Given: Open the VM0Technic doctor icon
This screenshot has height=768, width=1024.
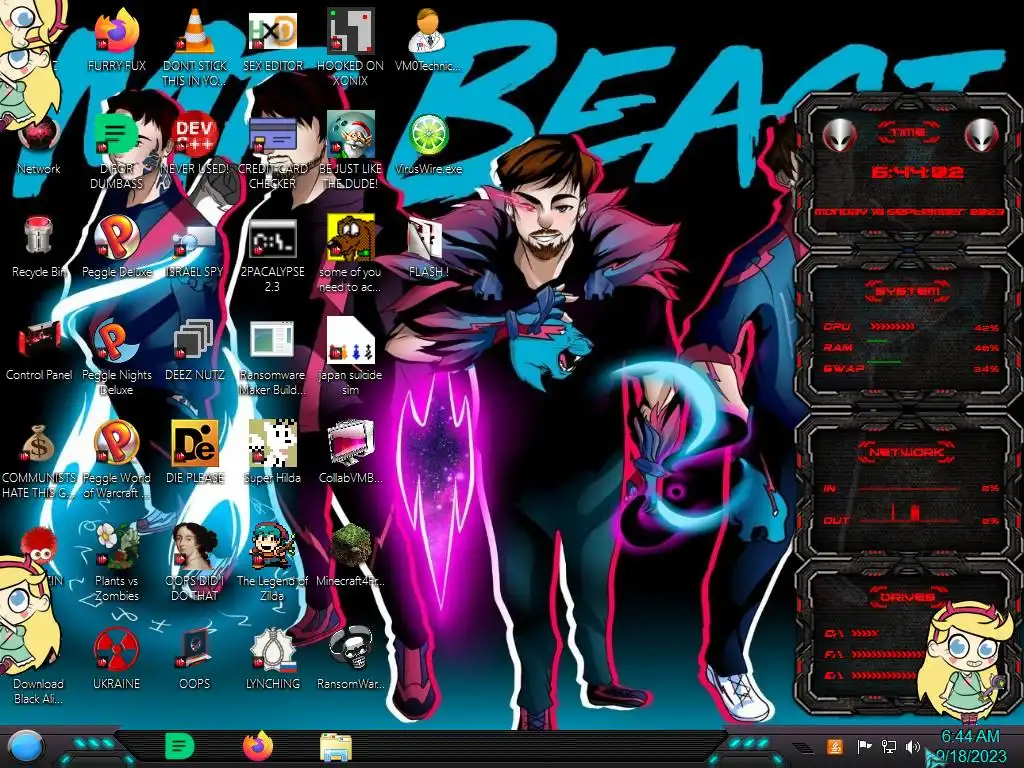Looking at the screenshot, I should coord(428,31).
